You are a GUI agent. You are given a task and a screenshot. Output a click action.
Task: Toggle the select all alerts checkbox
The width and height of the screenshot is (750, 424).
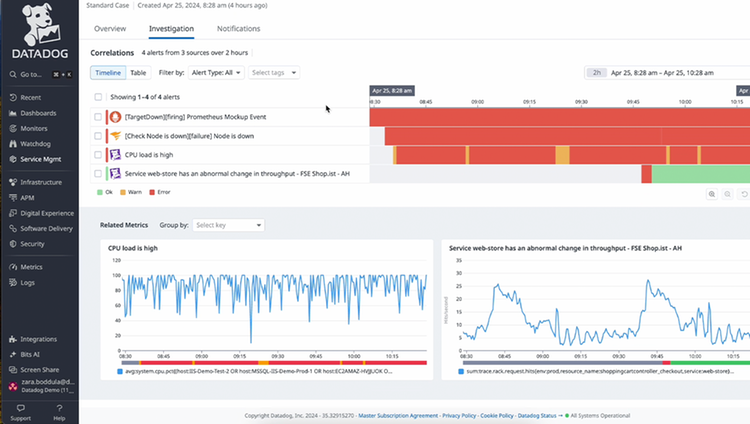click(98, 97)
